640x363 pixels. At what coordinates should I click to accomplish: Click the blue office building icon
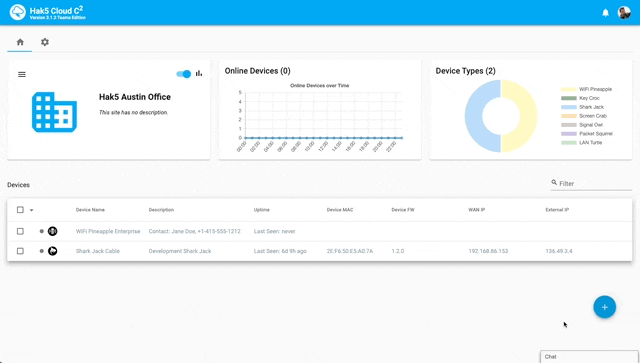[x=54, y=112]
